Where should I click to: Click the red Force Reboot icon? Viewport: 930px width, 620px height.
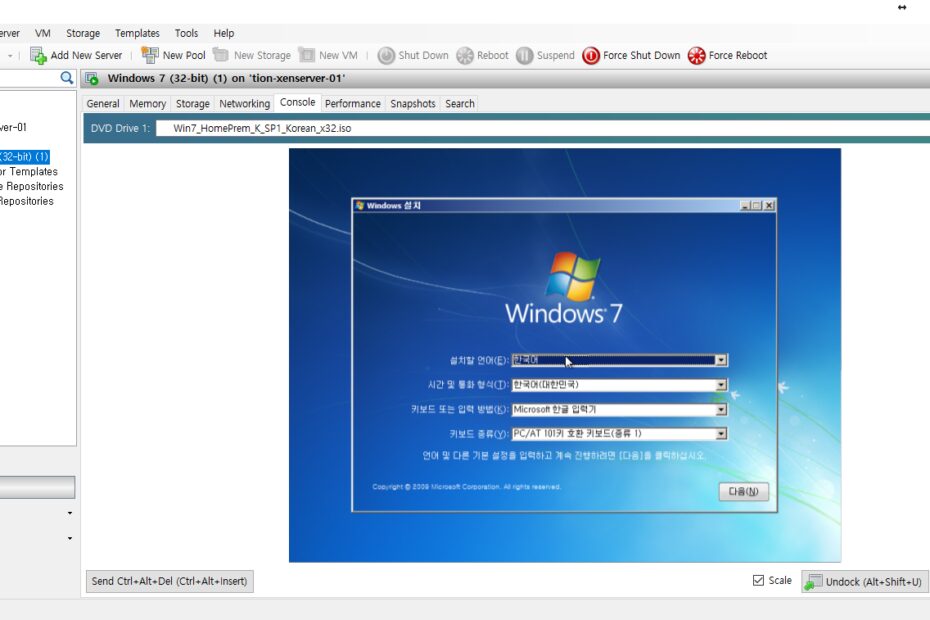696,56
